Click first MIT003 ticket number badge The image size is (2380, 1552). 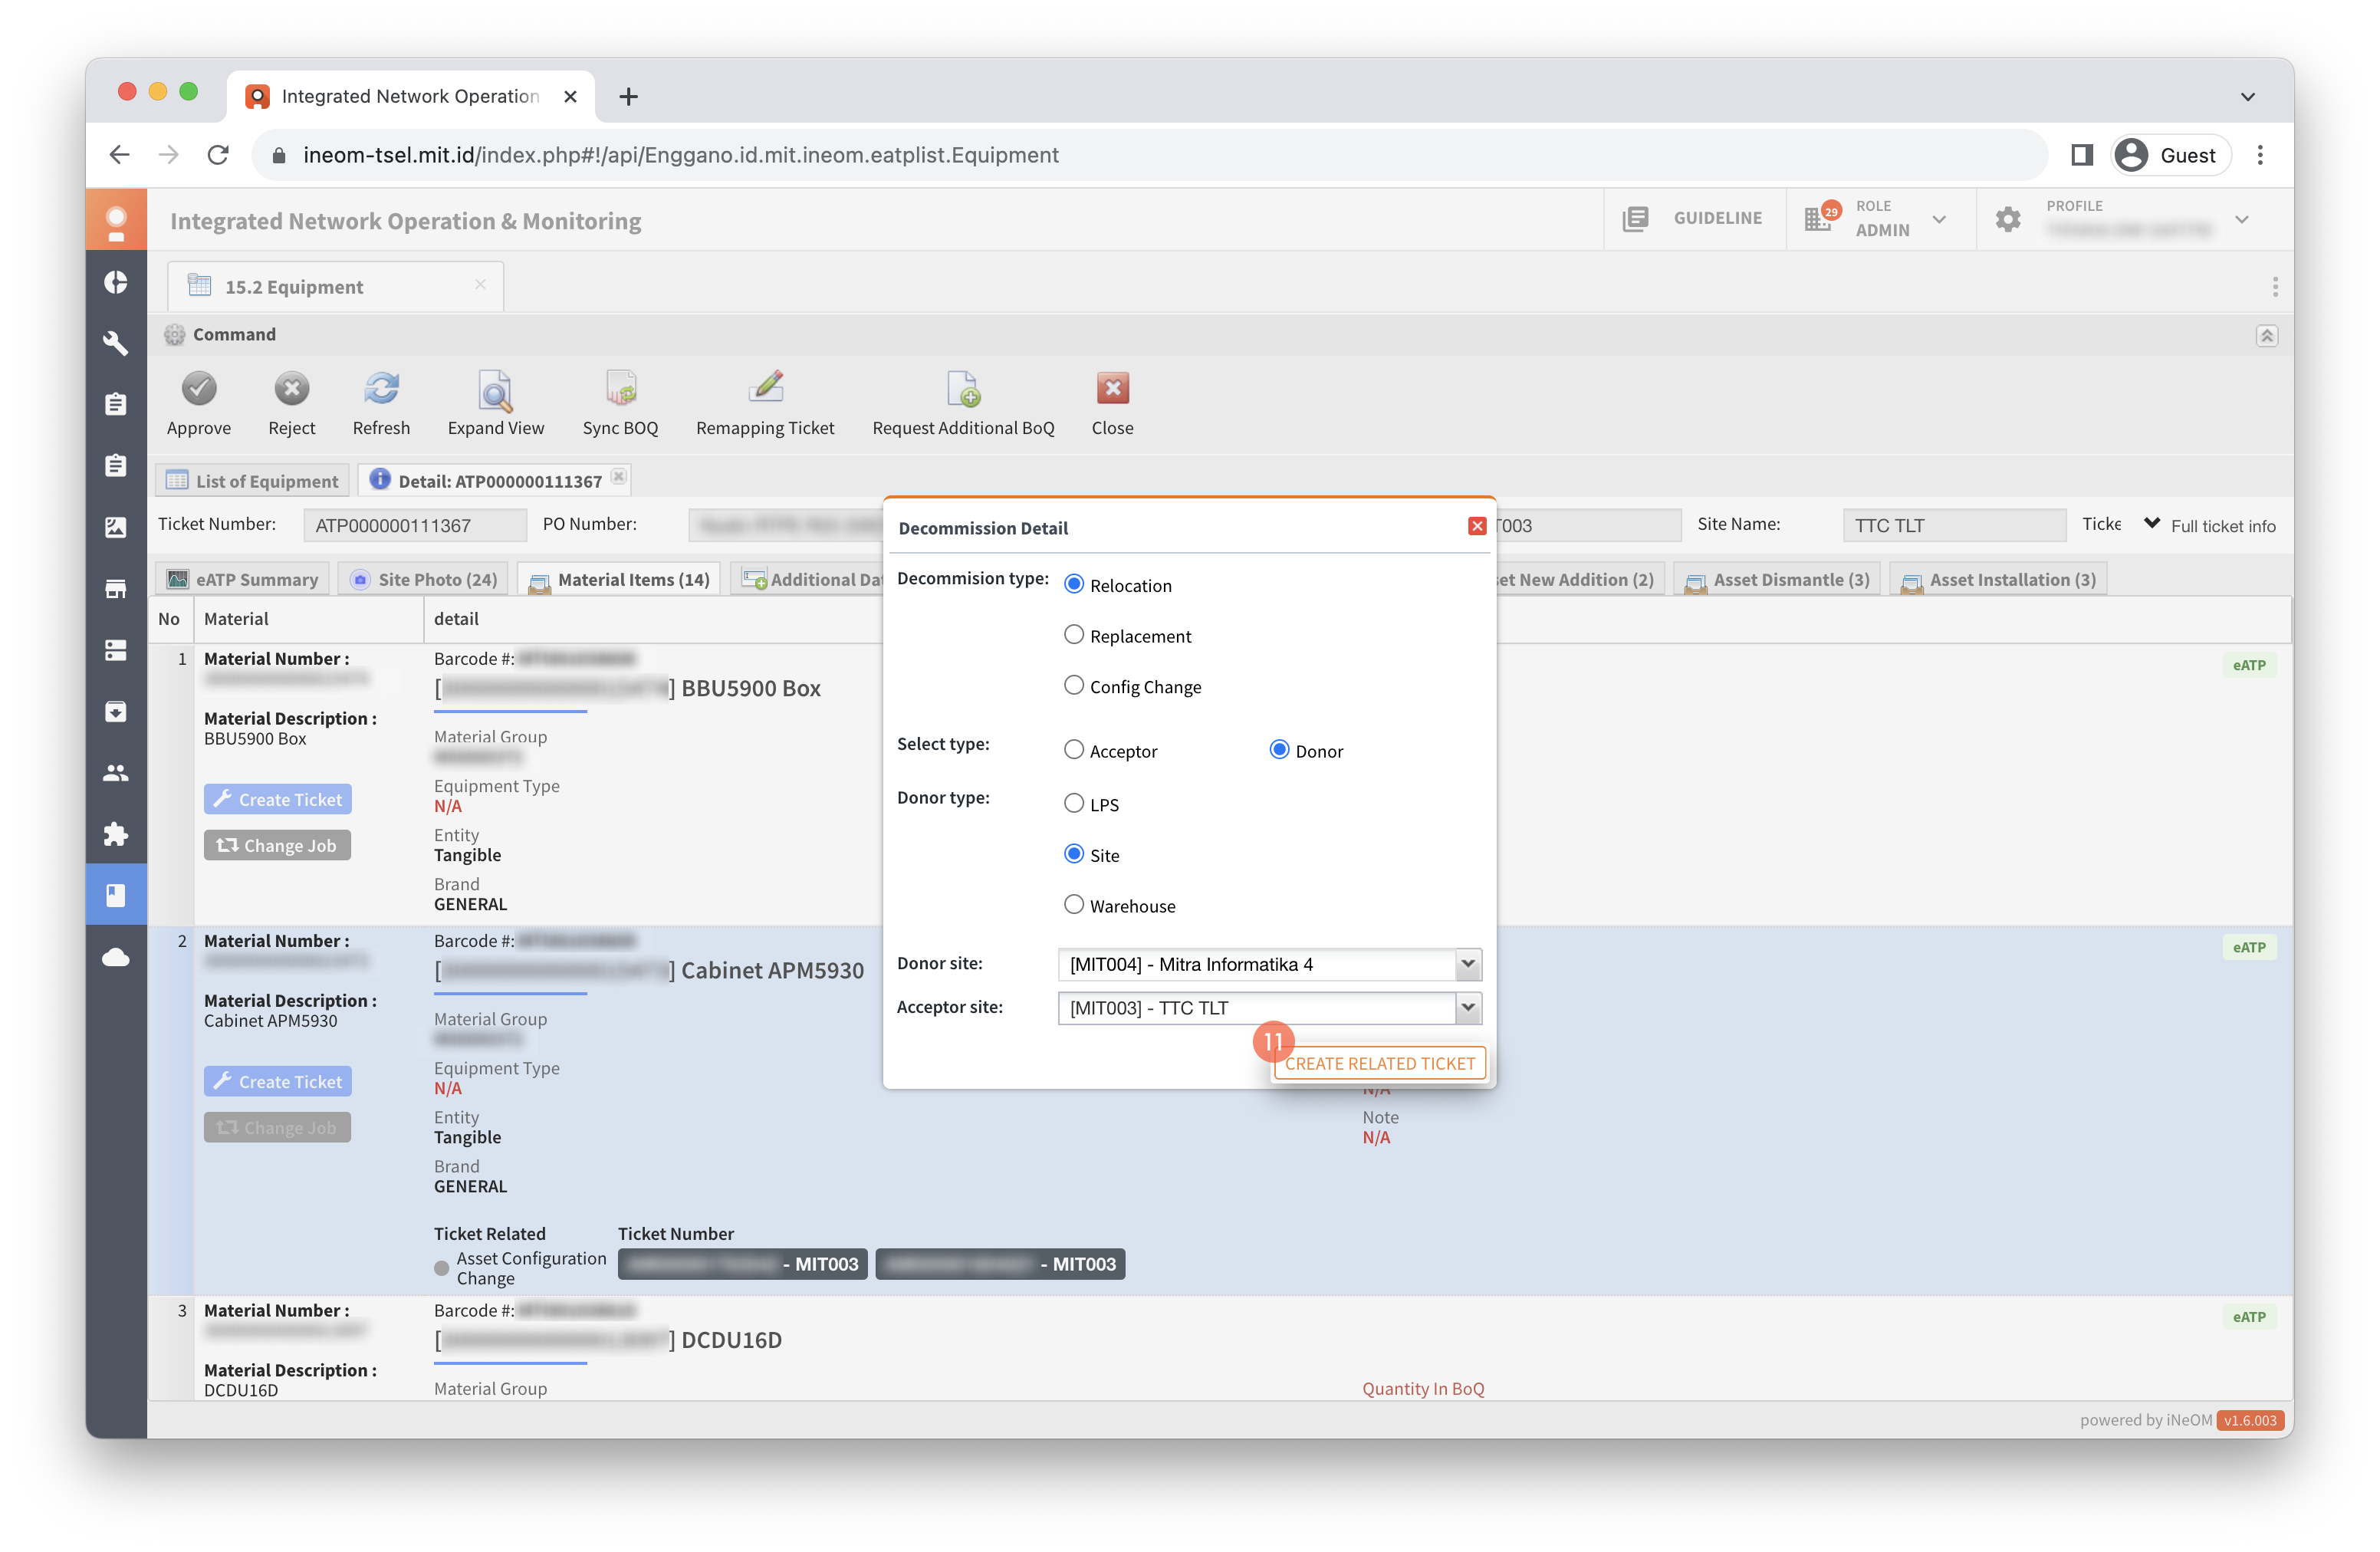click(742, 1264)
